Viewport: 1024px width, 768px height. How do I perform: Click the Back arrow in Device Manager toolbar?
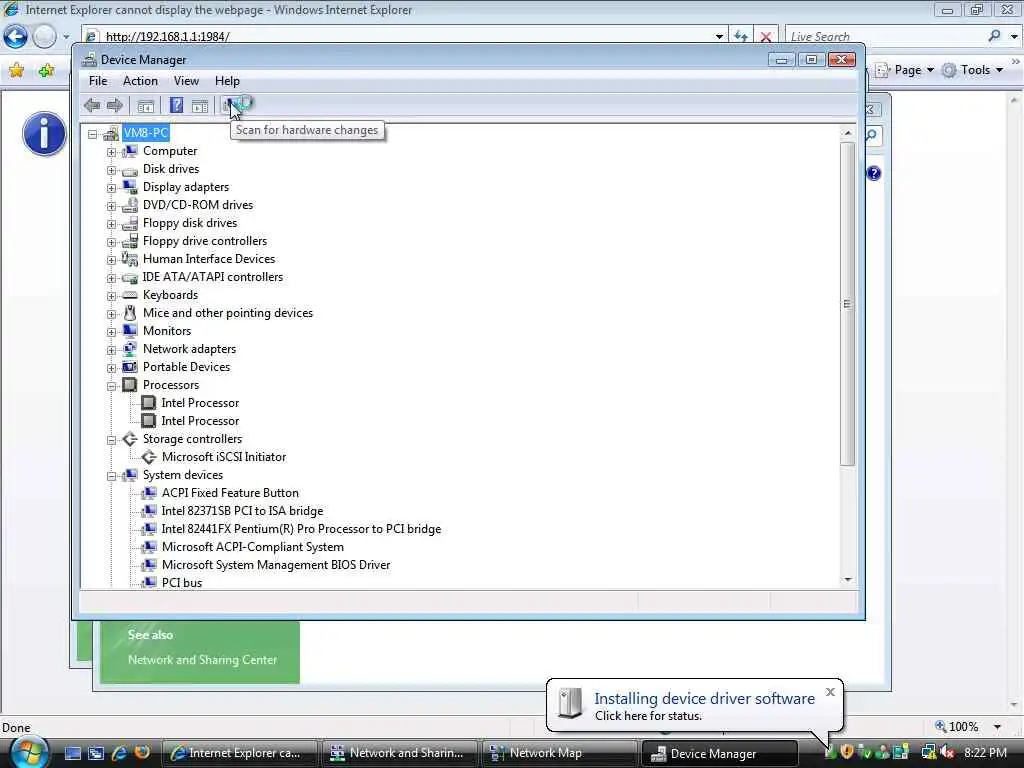tap(92, 105)
